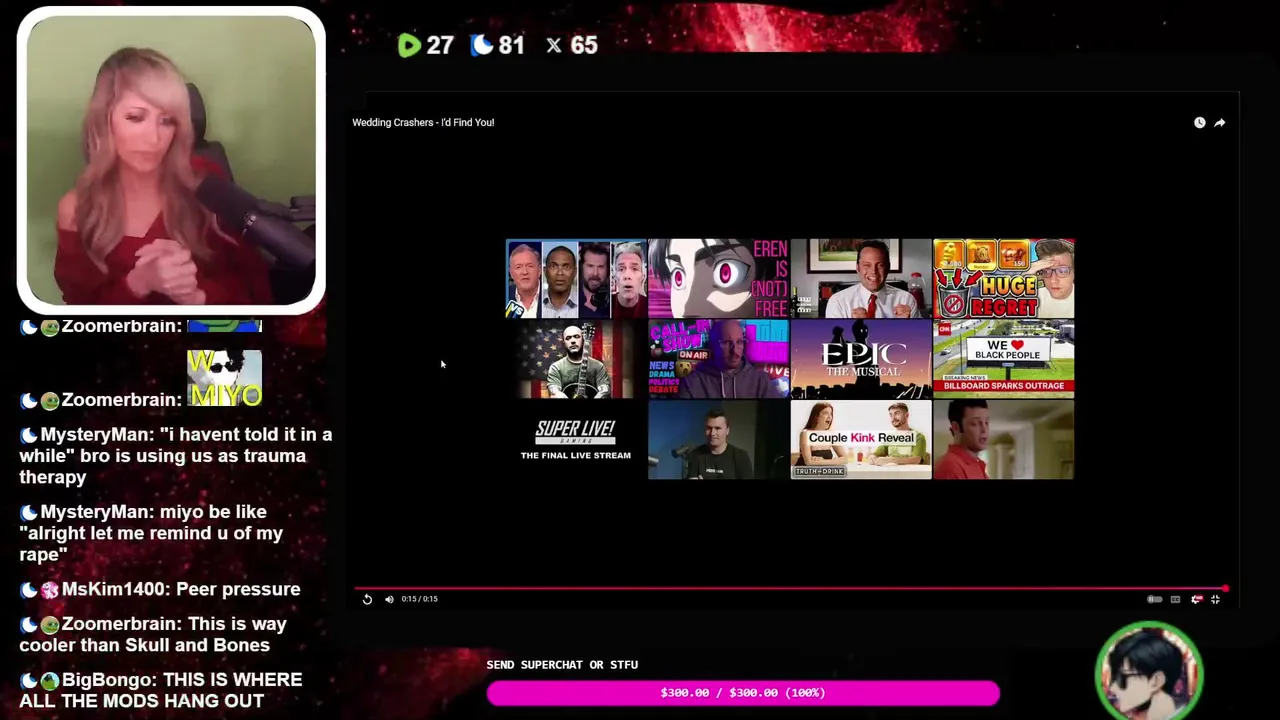Click the anime avatar in the green ring
Viewport: 1280px width, 720px height.
pos(1149,672)
